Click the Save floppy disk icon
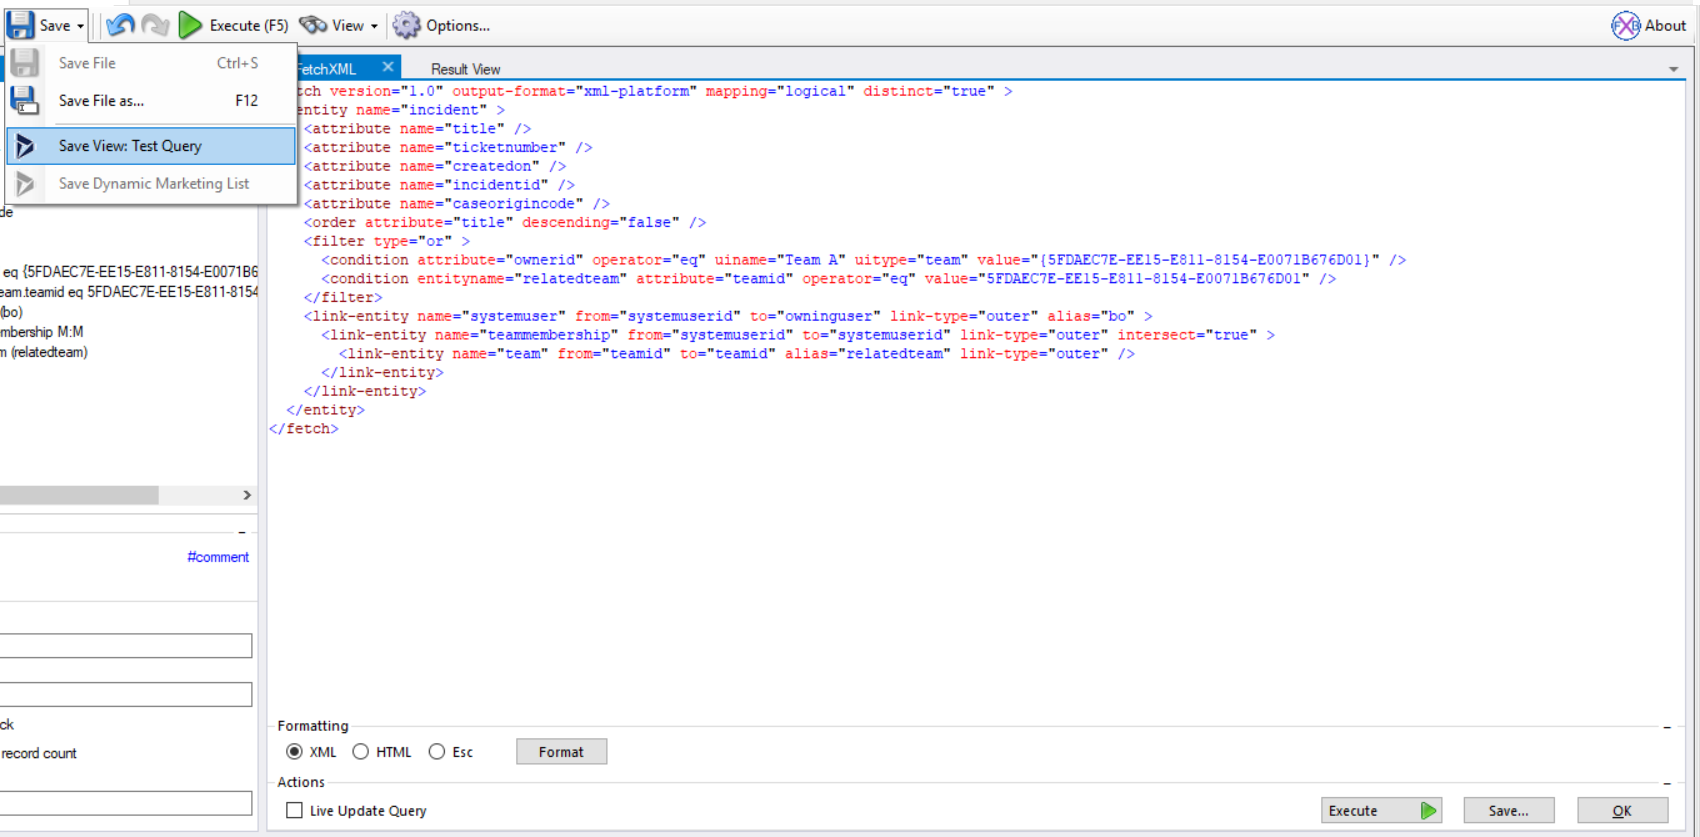Image resolution: width=1700 pixels, height=837 pixels. [x=21, y=25]
